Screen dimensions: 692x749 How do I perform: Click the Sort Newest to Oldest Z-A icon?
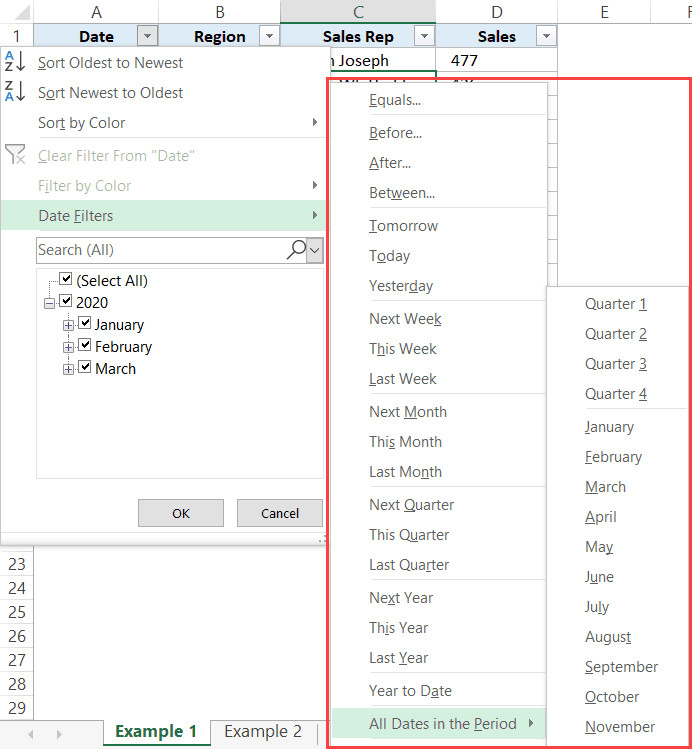[x=14, y=92]
